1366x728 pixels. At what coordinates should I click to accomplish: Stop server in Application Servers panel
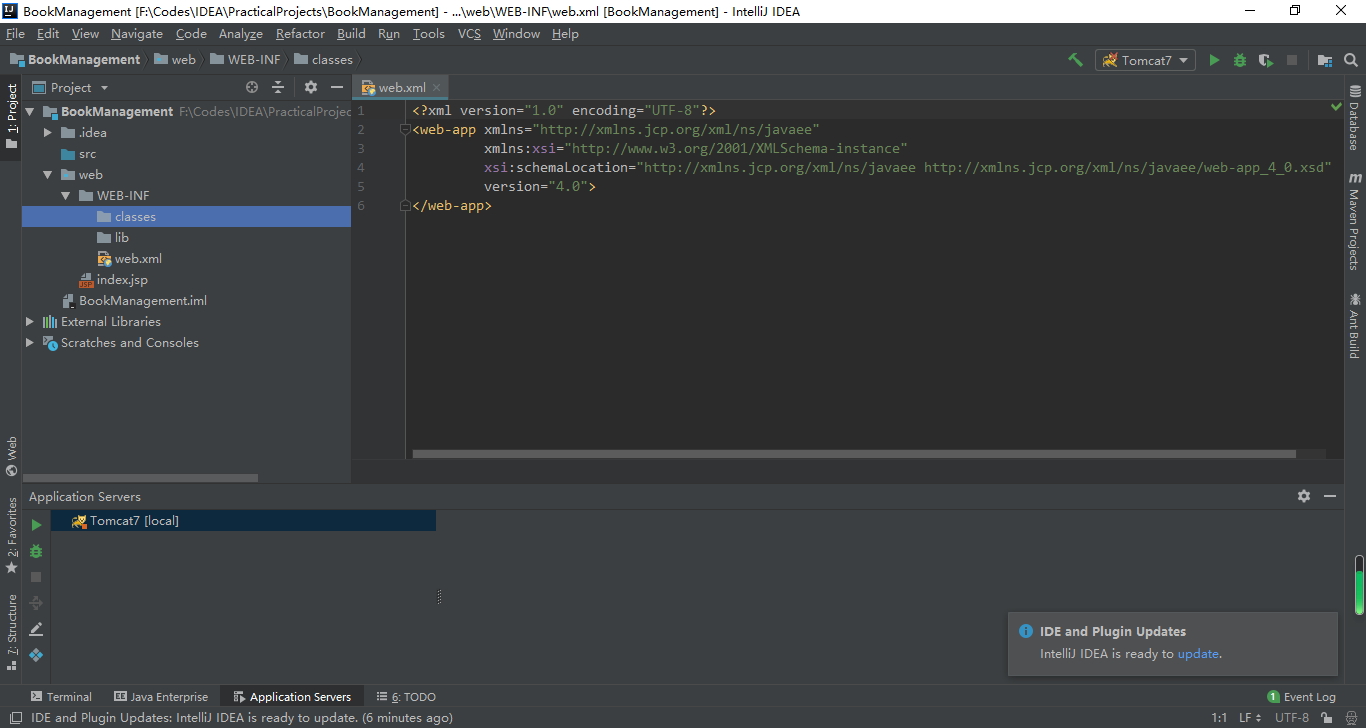point(36,577)
